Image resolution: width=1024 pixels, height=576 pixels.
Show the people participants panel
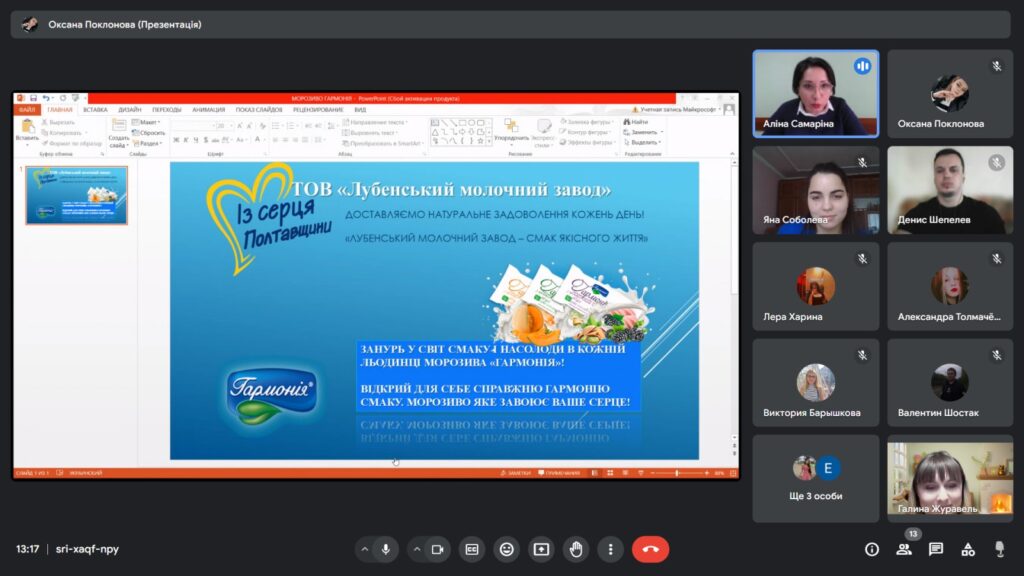click(x=904, y=549)
